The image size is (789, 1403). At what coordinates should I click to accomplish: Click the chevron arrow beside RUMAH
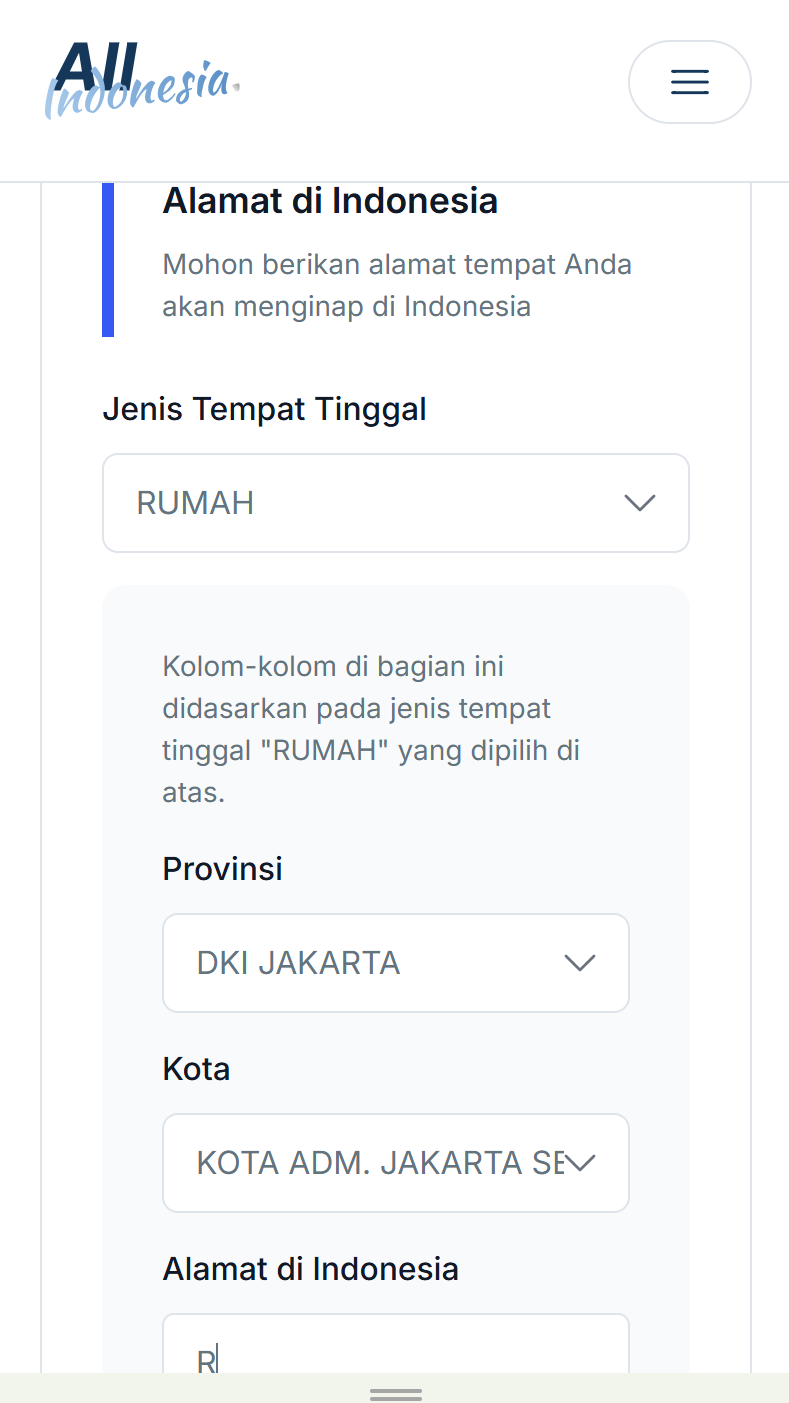click(x=639, y=503)
